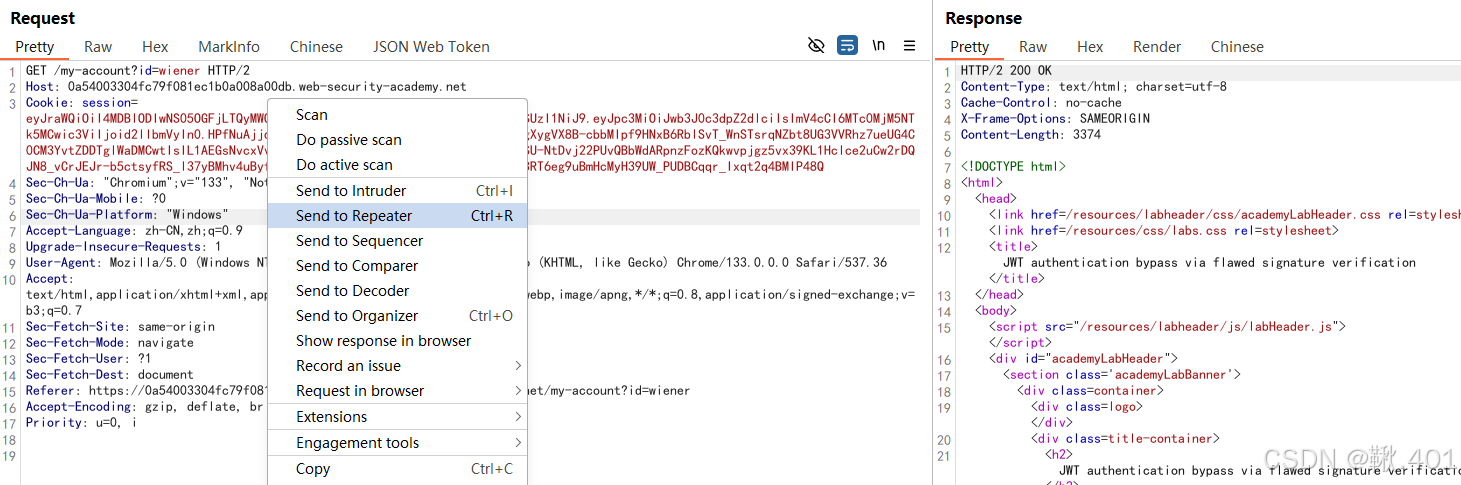Open the Response Render tab
This screenshot has width=1461, height=485.
coord(1157,47)
